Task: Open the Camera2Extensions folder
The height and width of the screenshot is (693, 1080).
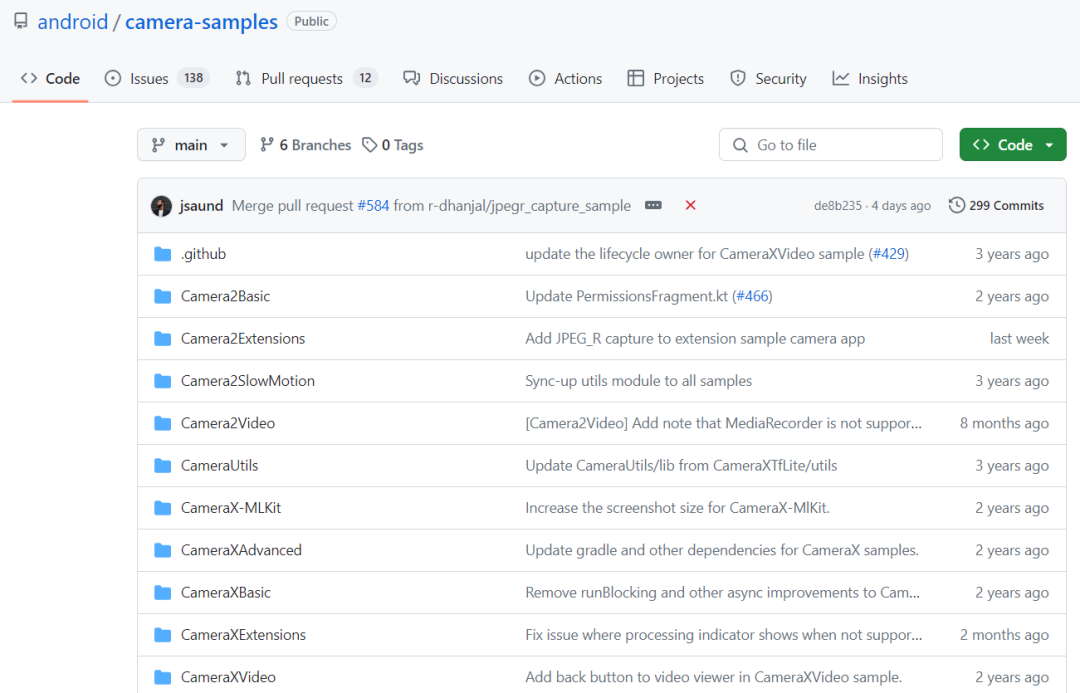Action: pyautogui.click(x=242, y=339)
